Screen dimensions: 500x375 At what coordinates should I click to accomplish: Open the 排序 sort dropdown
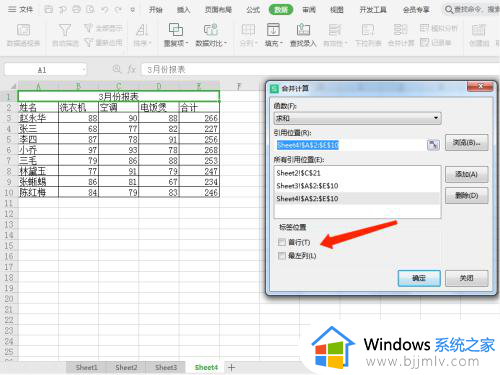[x=142, y=35]
